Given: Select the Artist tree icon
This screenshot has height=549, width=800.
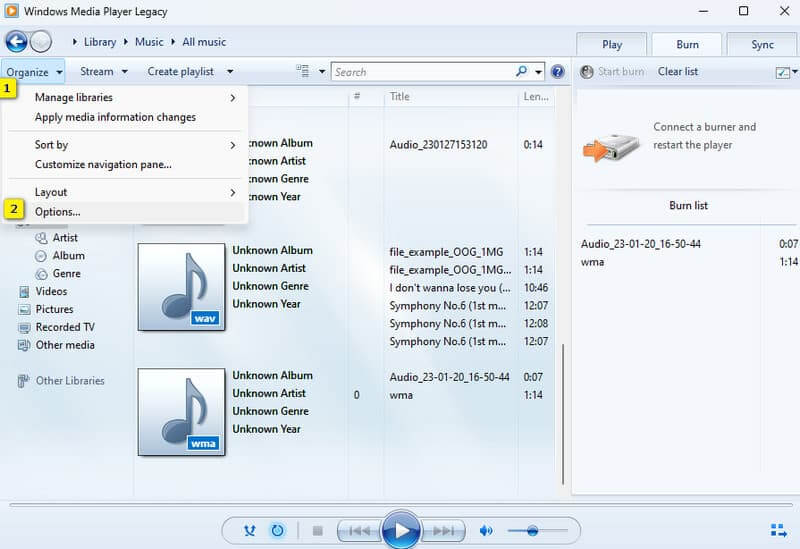Looking at the screenshot, I should coord(41,238).
